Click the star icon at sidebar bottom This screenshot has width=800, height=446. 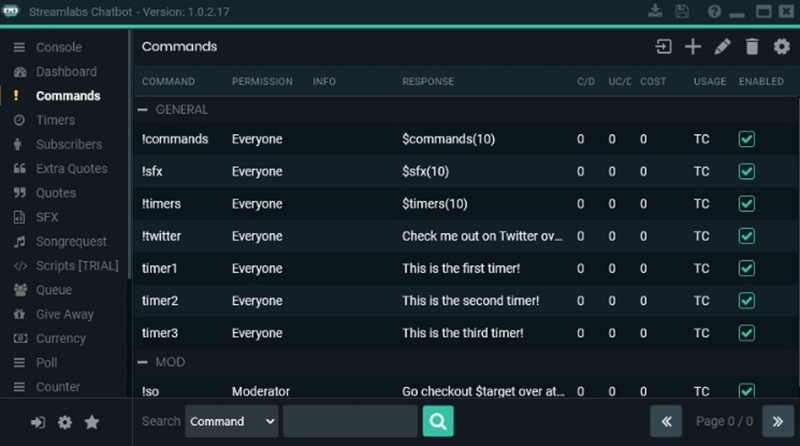(92, 422)
